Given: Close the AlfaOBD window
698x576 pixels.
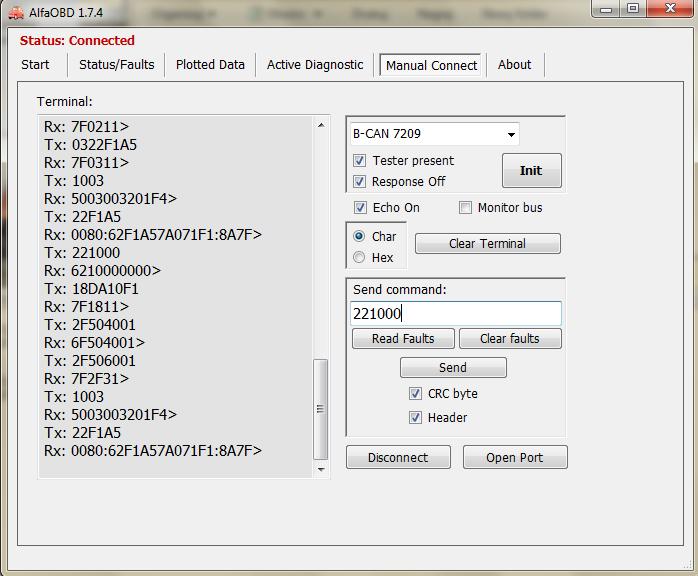Looking at the screenshot, I should [x=670, y=8].
